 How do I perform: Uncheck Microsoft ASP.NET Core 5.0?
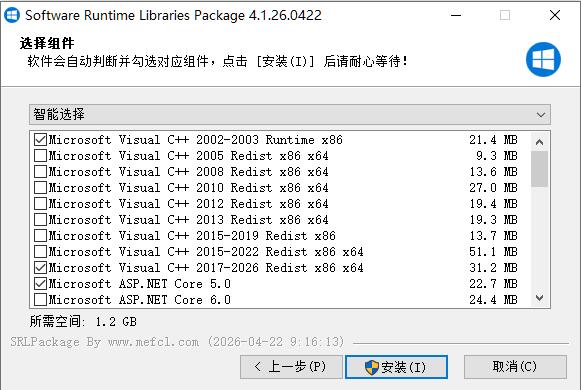pyautogui.click(x=40, y=284)
